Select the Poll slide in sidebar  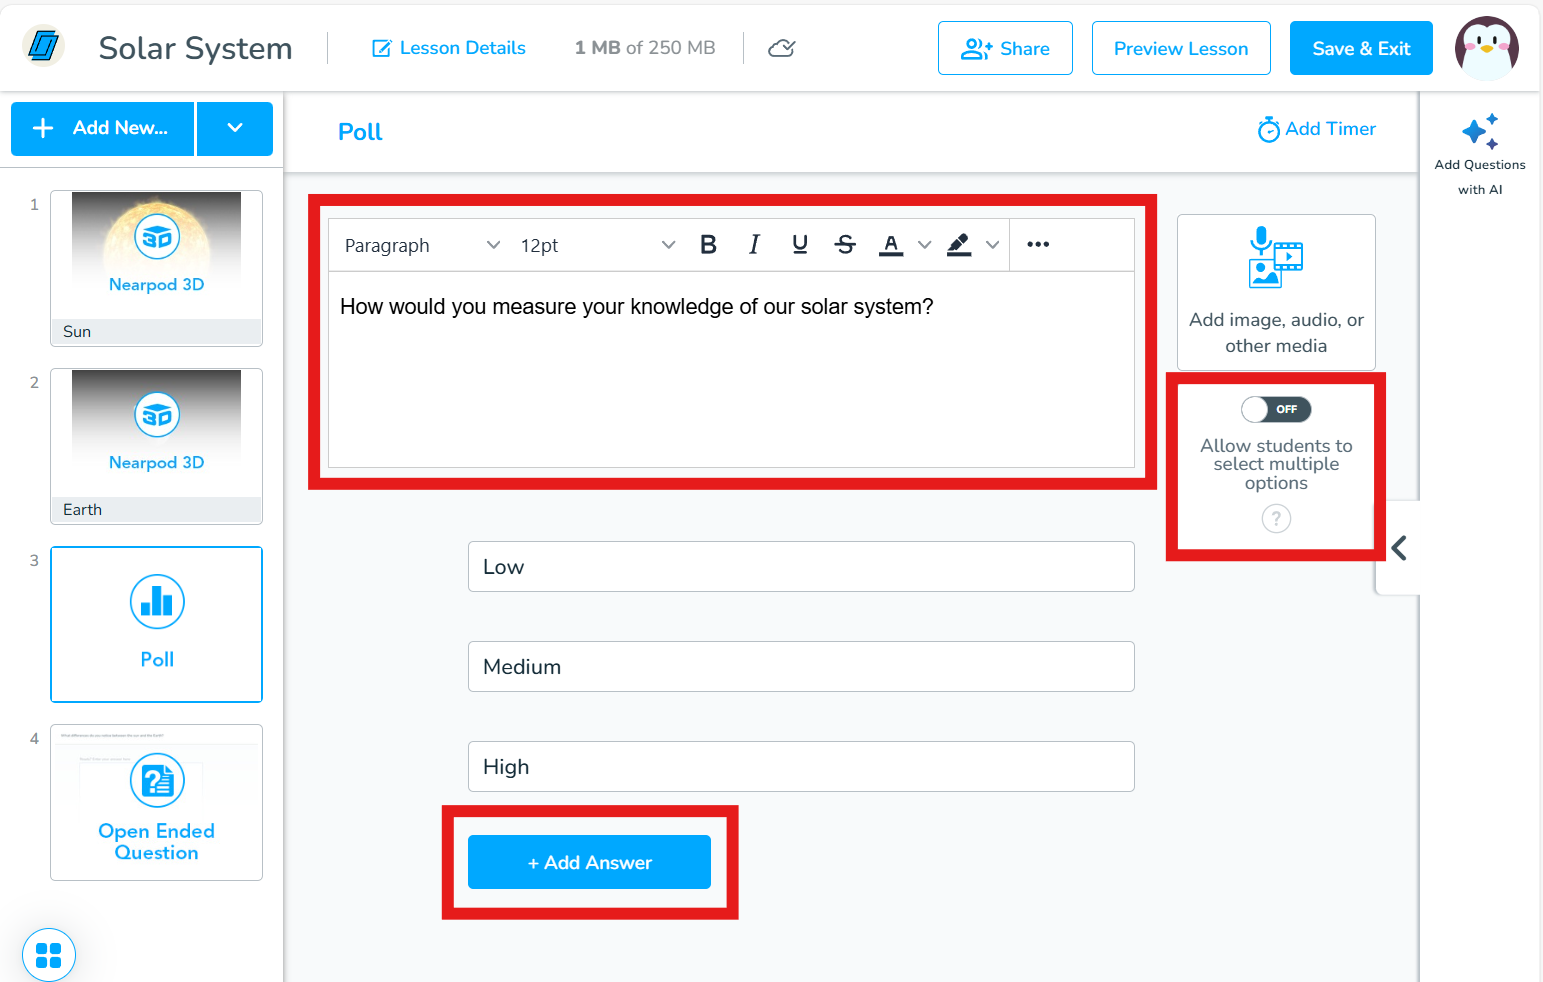(156, 624)
